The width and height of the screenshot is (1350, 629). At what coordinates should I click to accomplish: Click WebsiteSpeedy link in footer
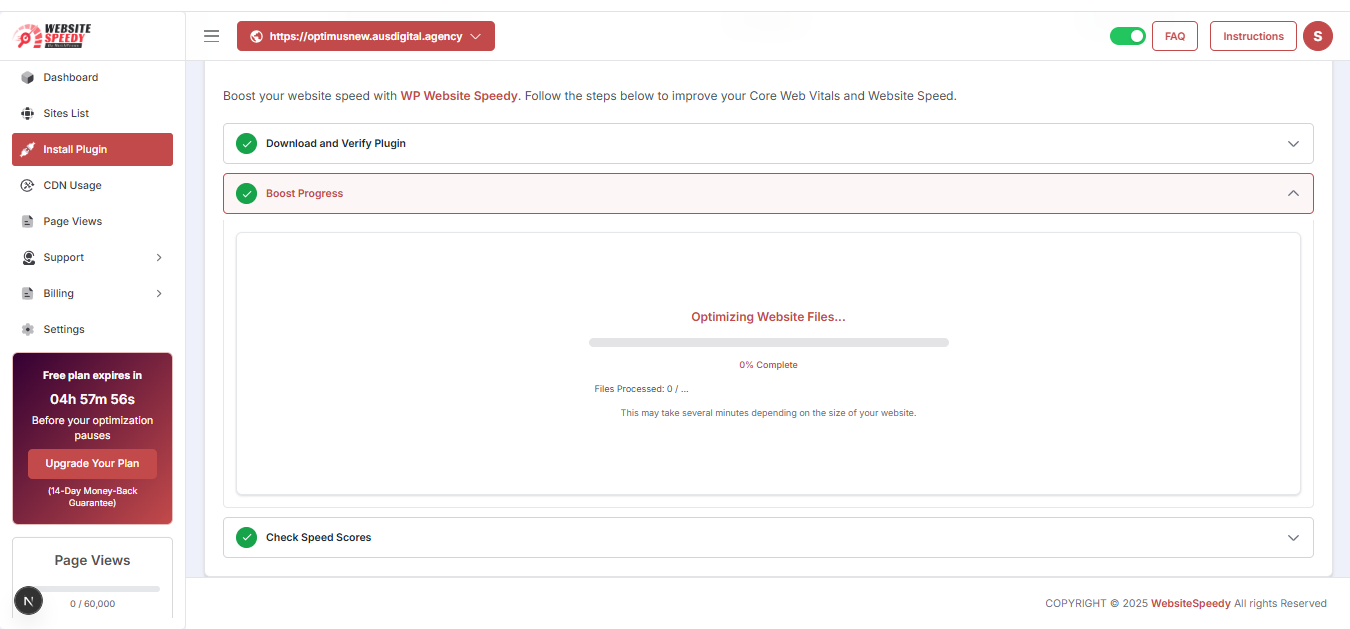[x=1191, y=603]
